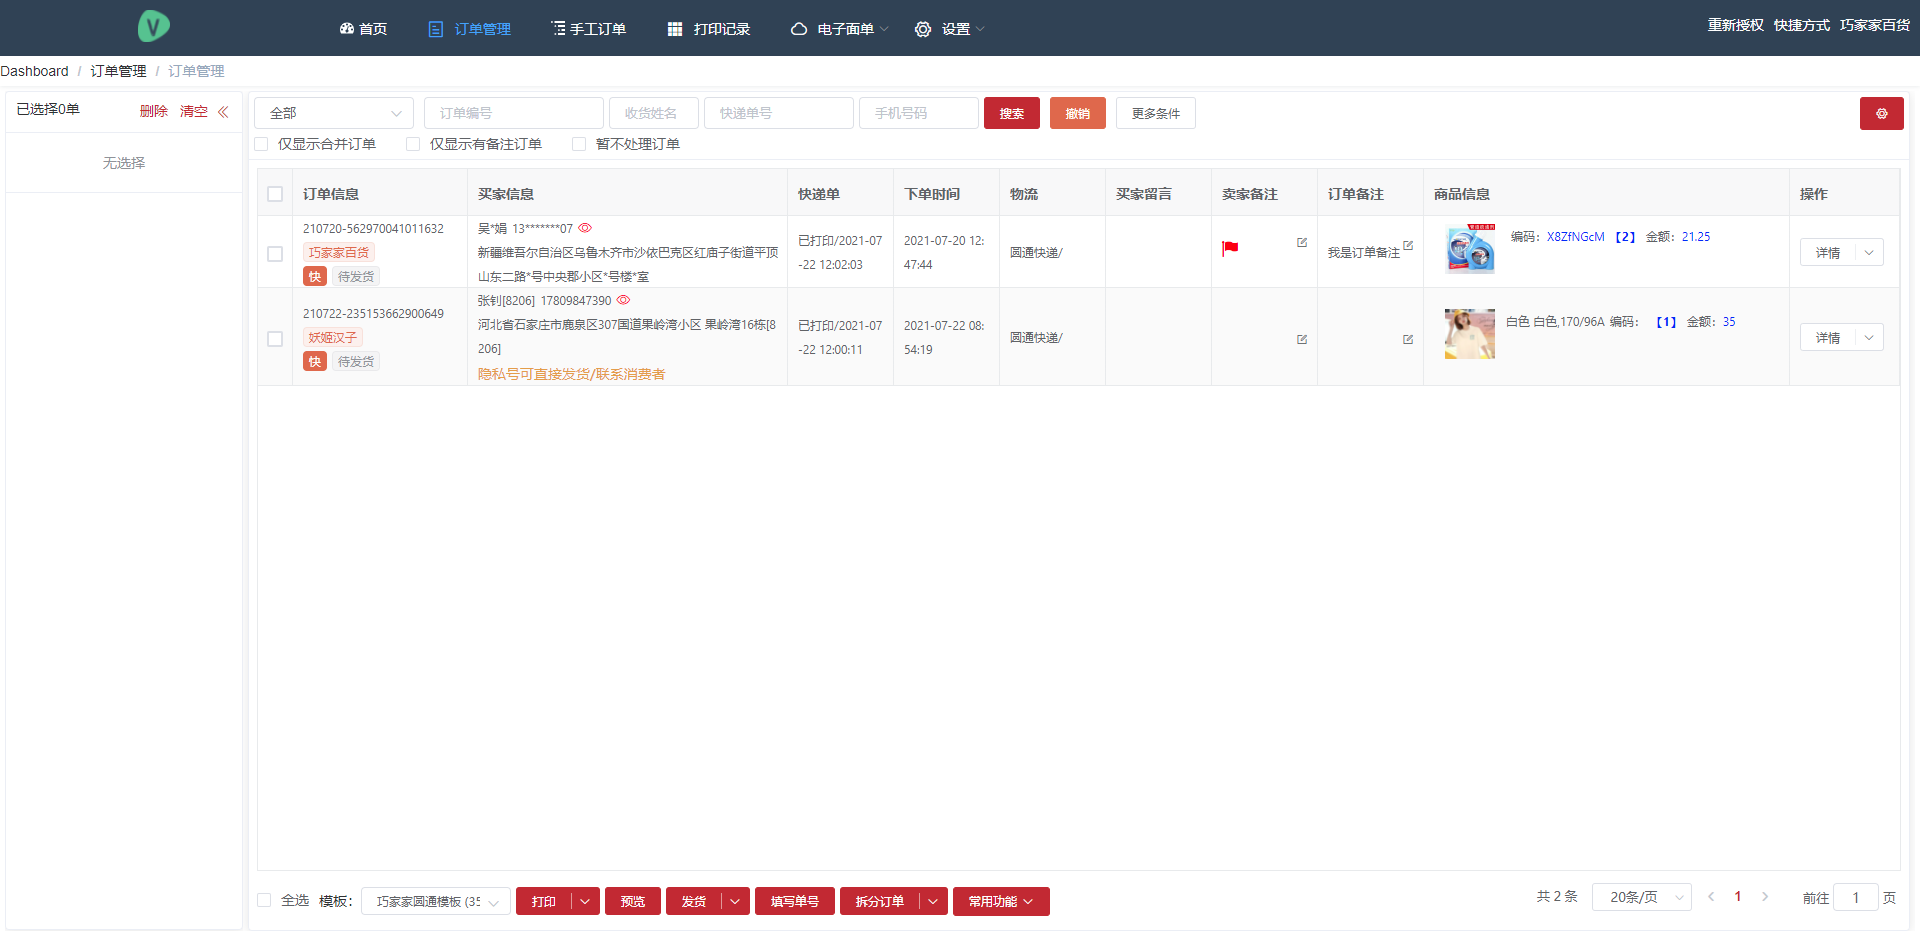Enable 仅显示合并订单 checkbox

[x=262, y=144]
